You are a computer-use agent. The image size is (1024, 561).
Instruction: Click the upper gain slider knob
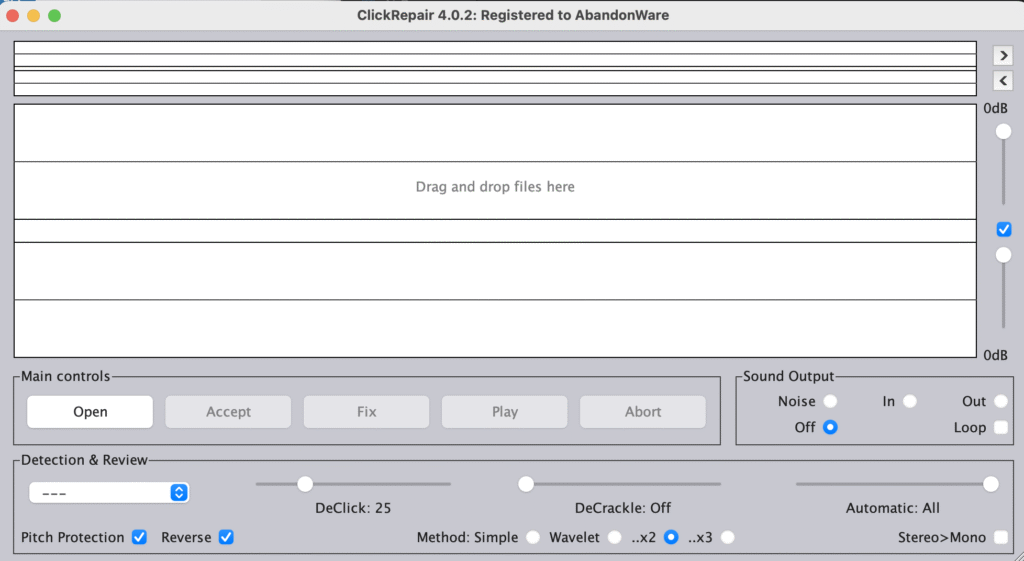(1003, 131)
